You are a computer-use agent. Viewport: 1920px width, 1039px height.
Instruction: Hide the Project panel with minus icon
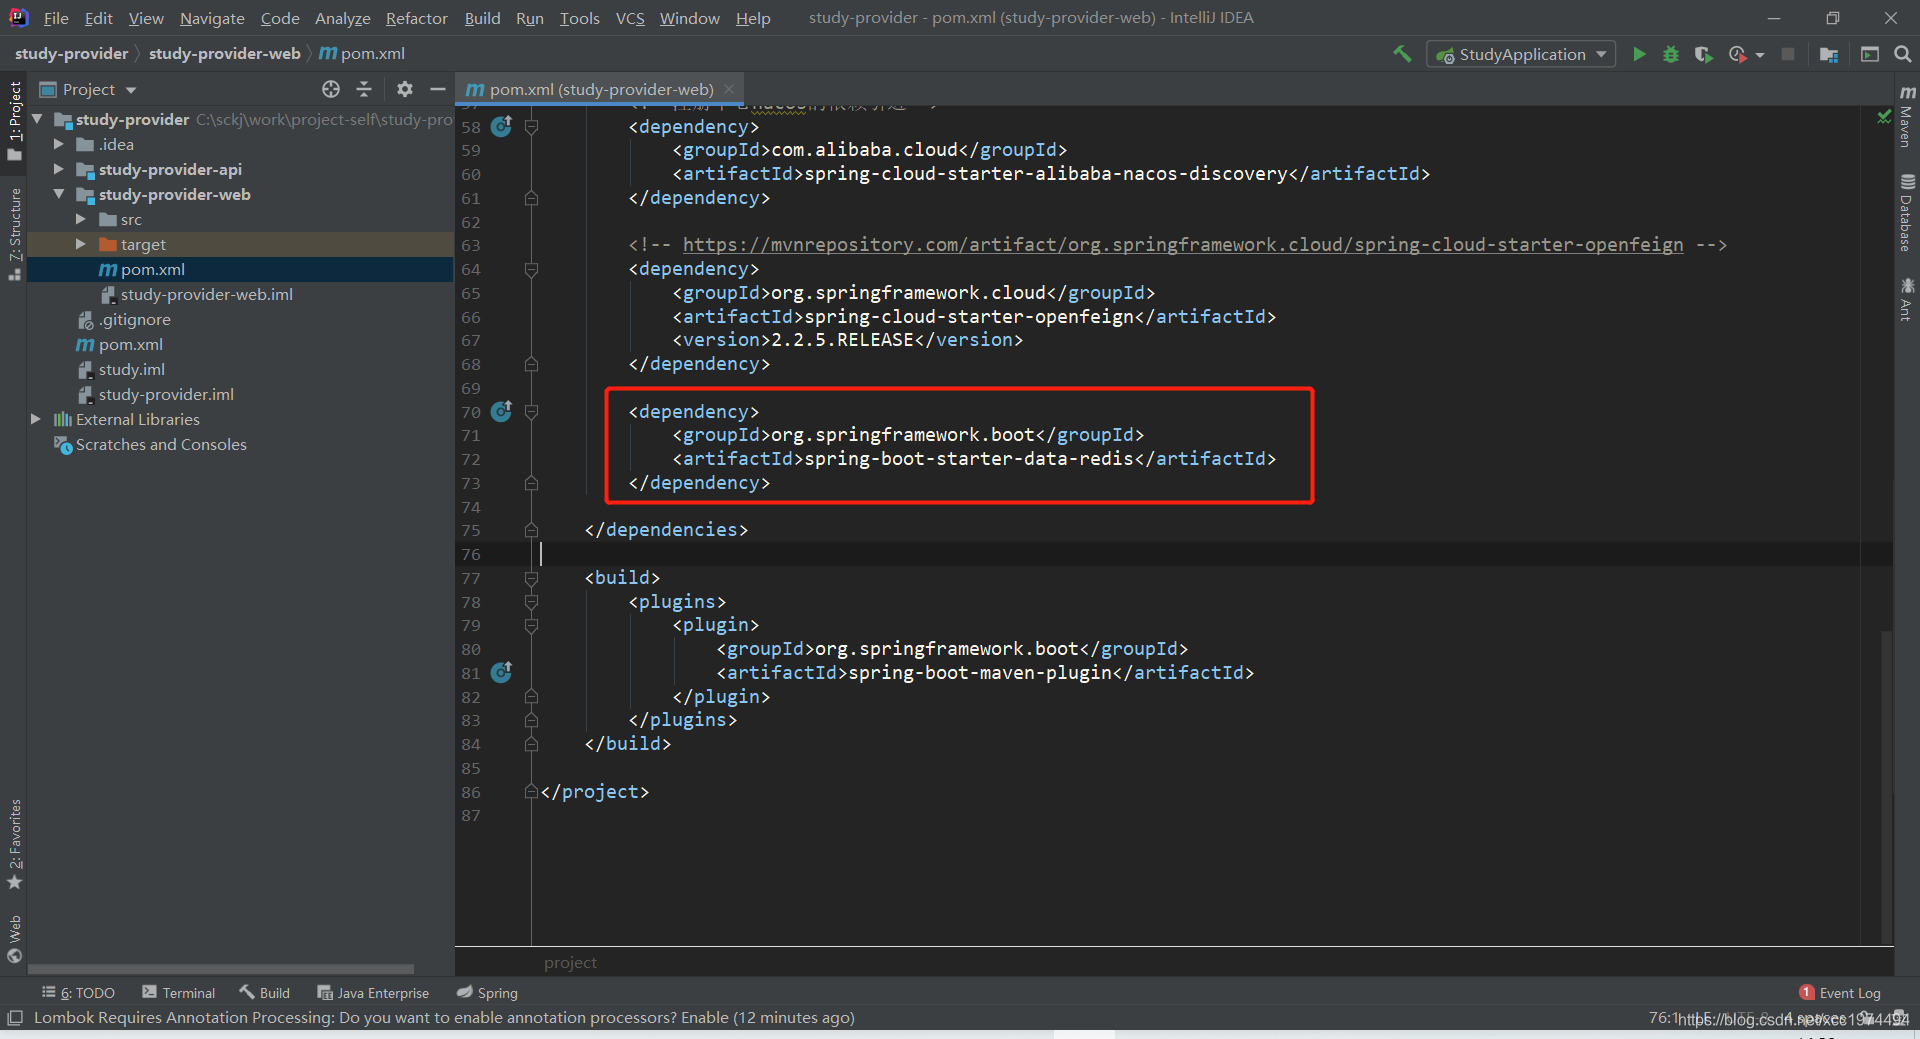click(x=437, y=89)
